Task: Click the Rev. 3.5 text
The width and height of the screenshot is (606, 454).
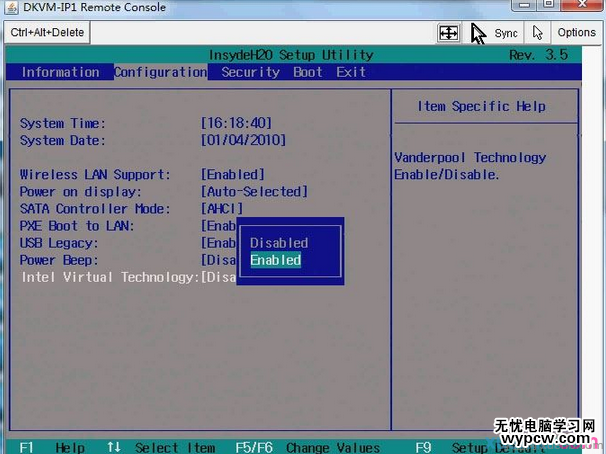Action: tap(538, 55)
